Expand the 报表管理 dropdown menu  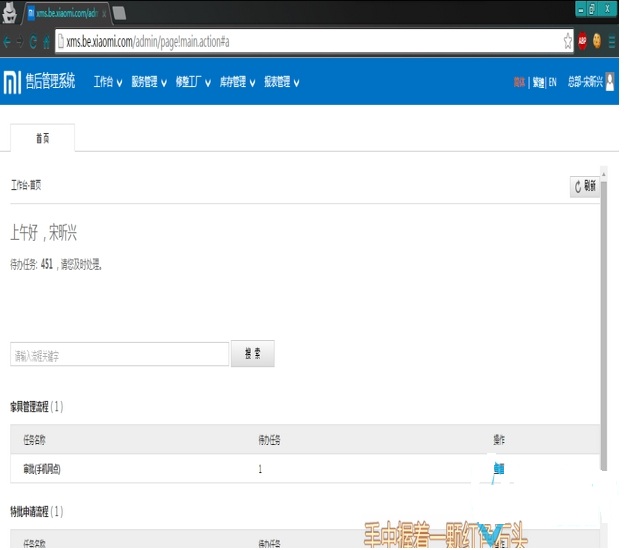pyautogui.click(x=282, y=82)
